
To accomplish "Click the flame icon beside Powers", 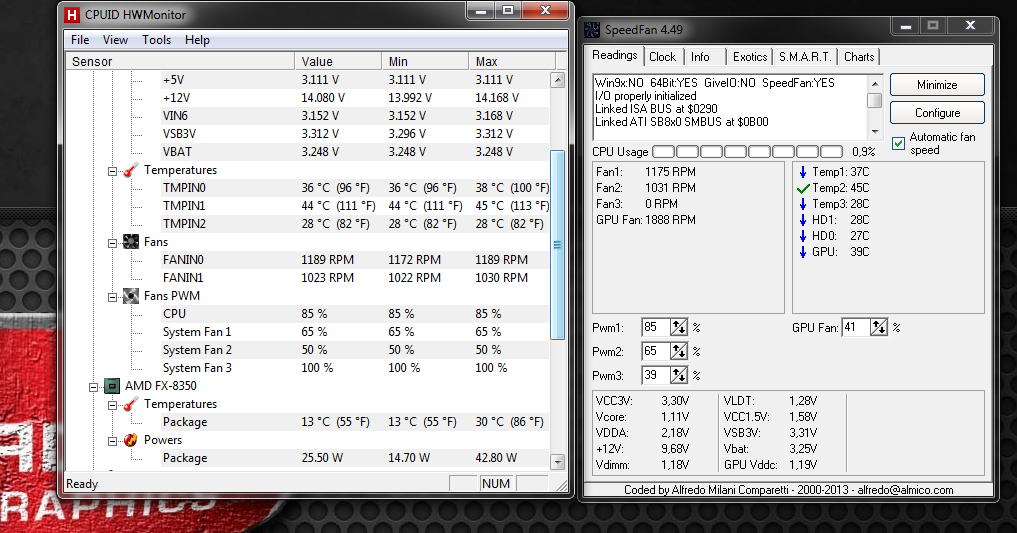I will click(x=130, y=440).
